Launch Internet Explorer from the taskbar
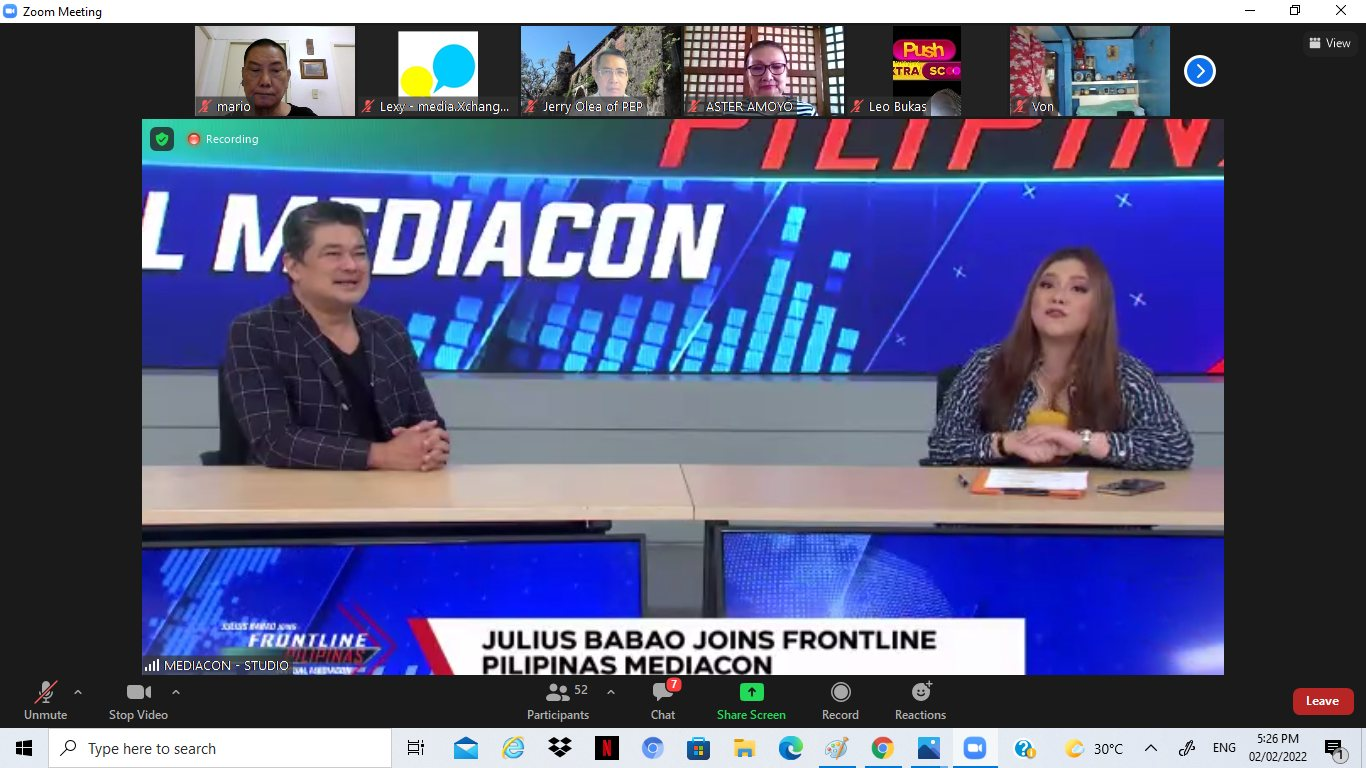Image resolution: width=1366 pixels, height=768 pixels. 514,748
